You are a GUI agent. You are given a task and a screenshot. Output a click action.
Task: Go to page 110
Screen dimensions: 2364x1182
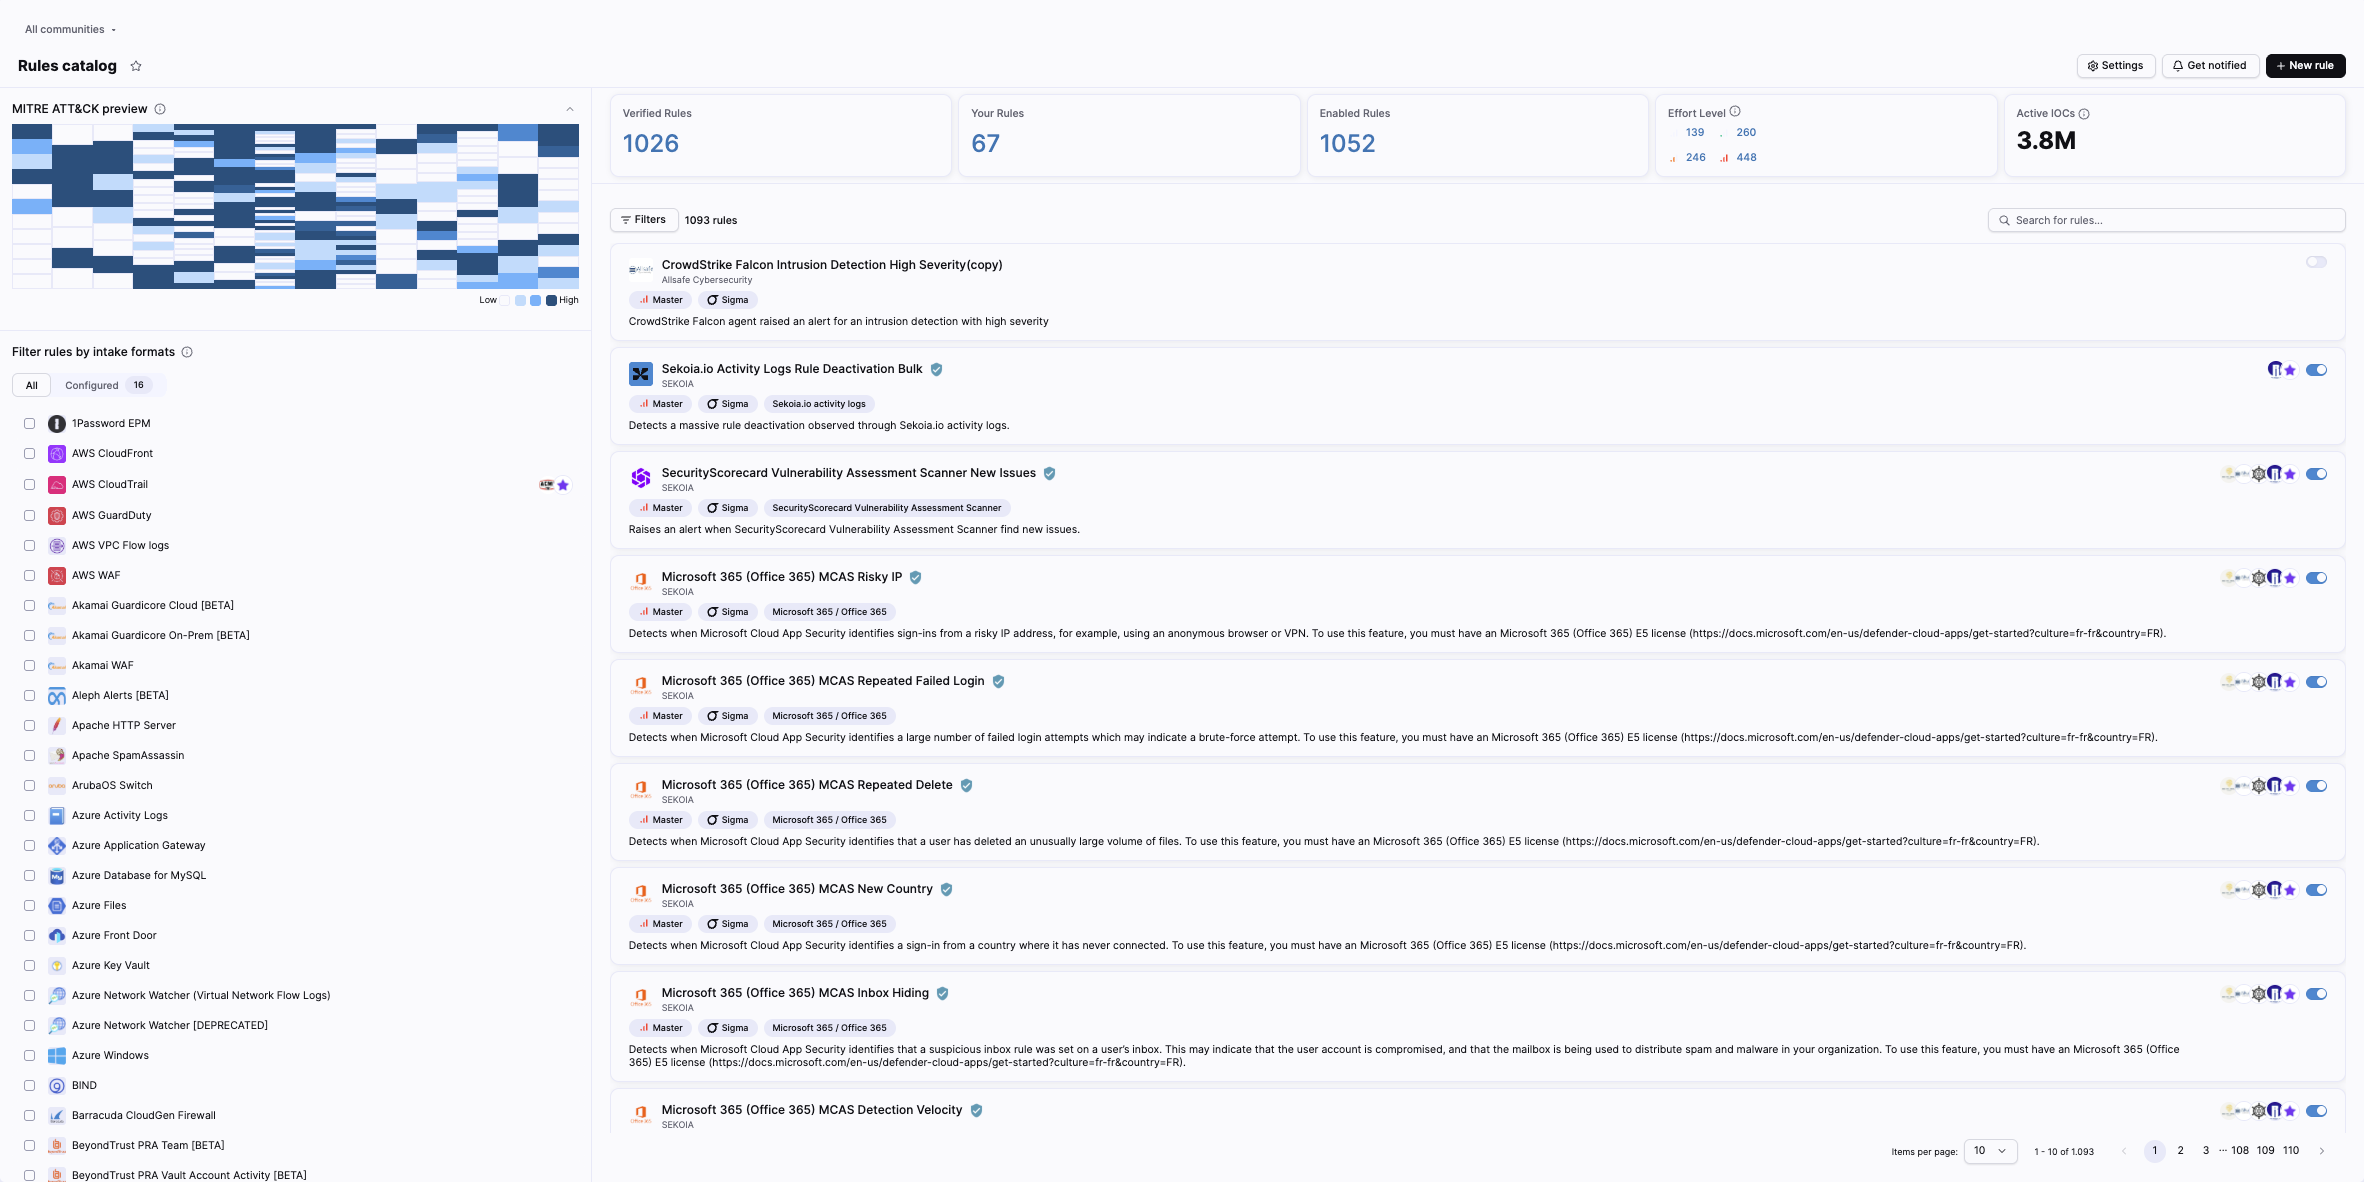2291,1151
